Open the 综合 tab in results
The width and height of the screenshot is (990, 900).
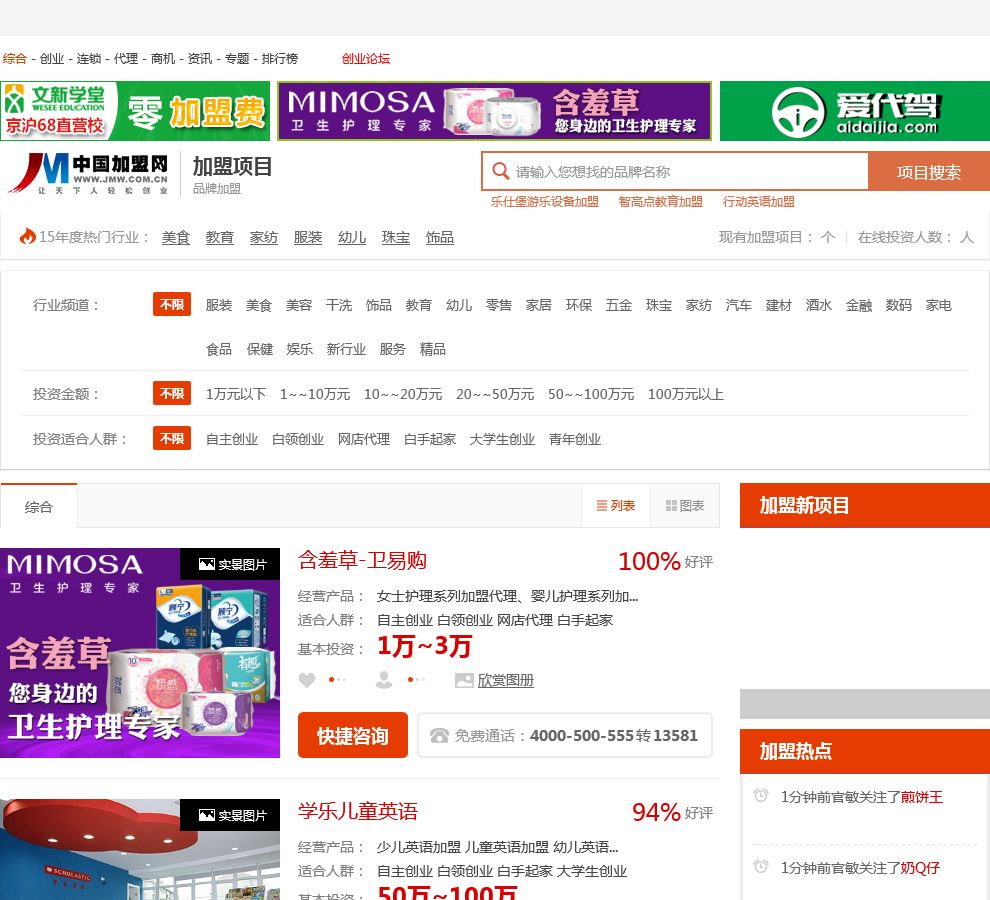click(x=39, y=507)
